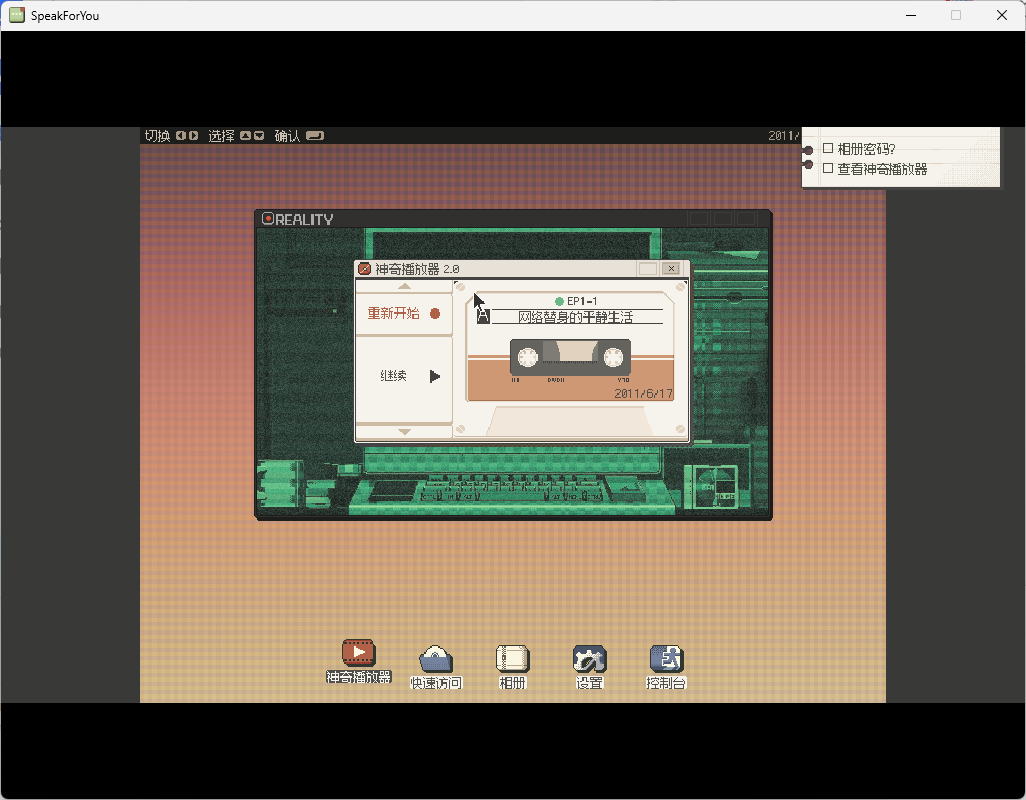Click the 切换 left/right arrows hint

pyautogui.click(x=187, y=136)
